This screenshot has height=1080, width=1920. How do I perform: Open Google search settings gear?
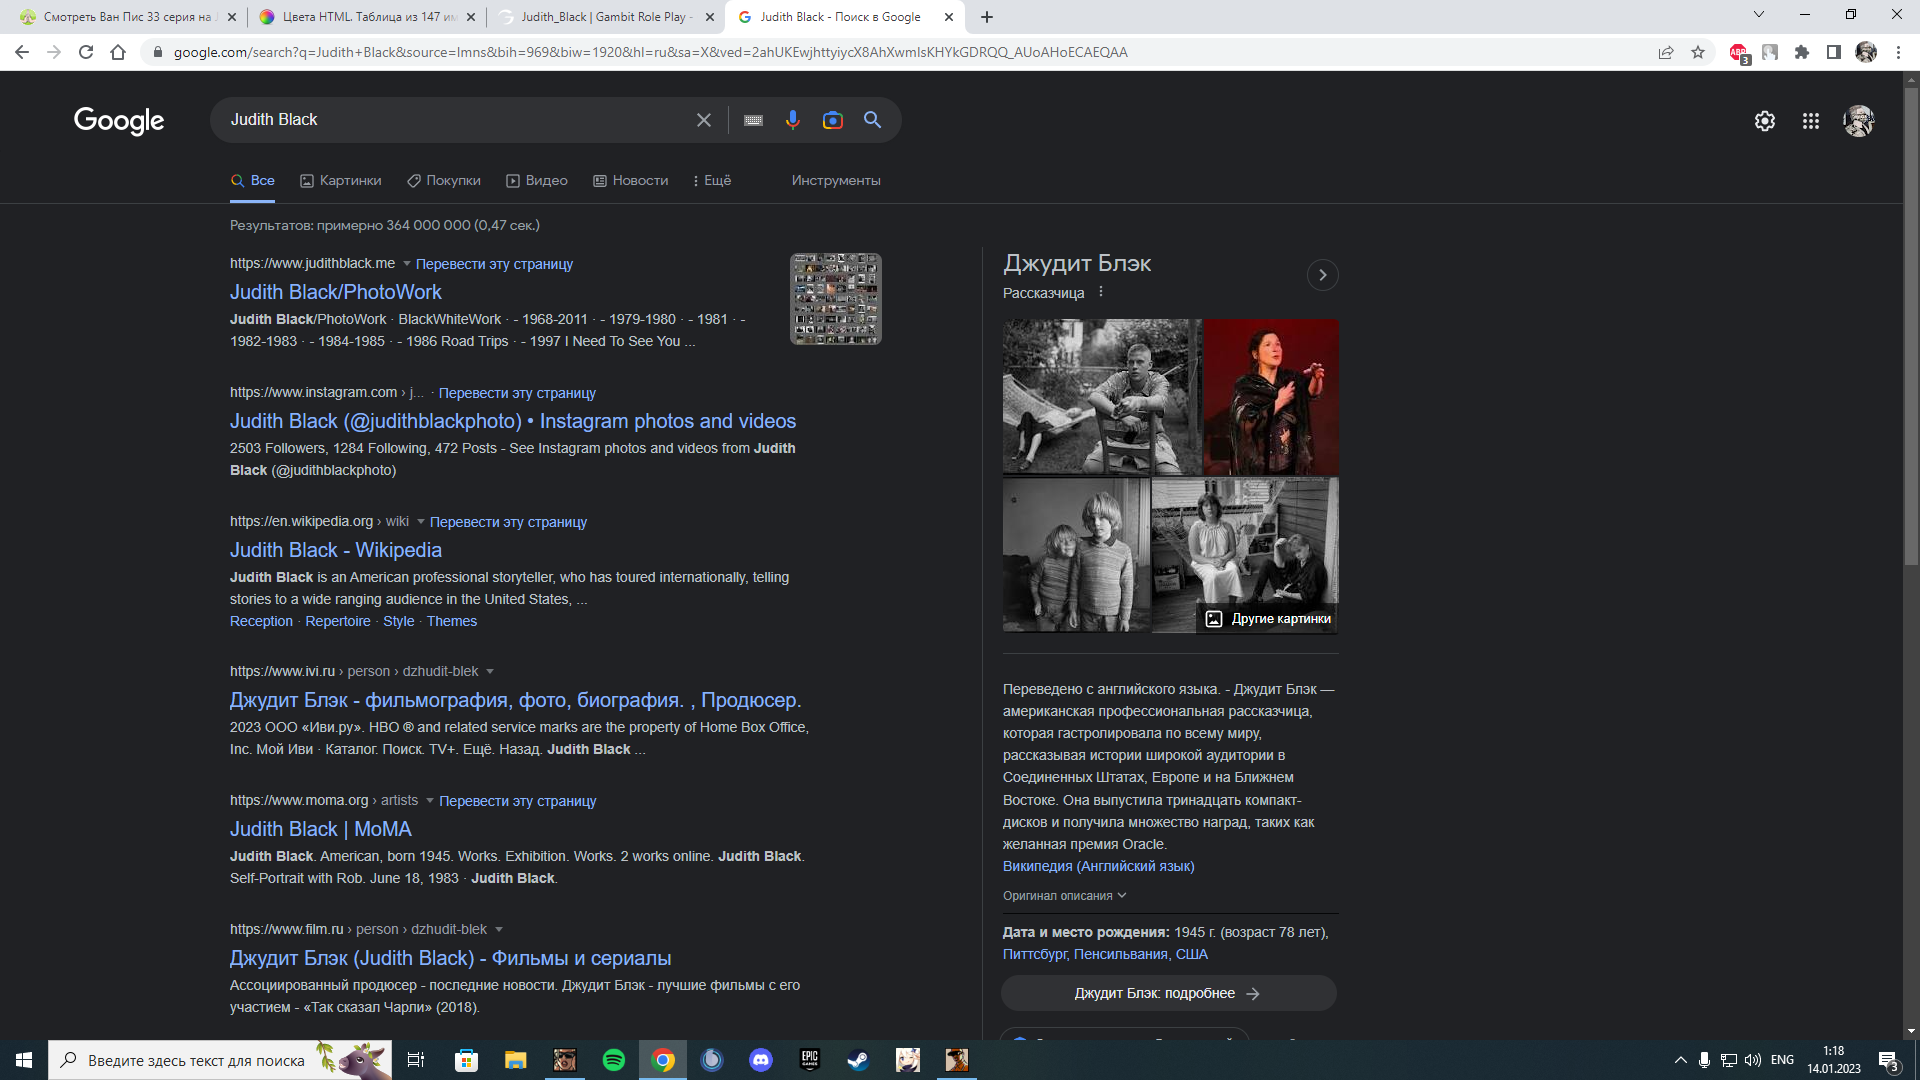click(1764, 121)
